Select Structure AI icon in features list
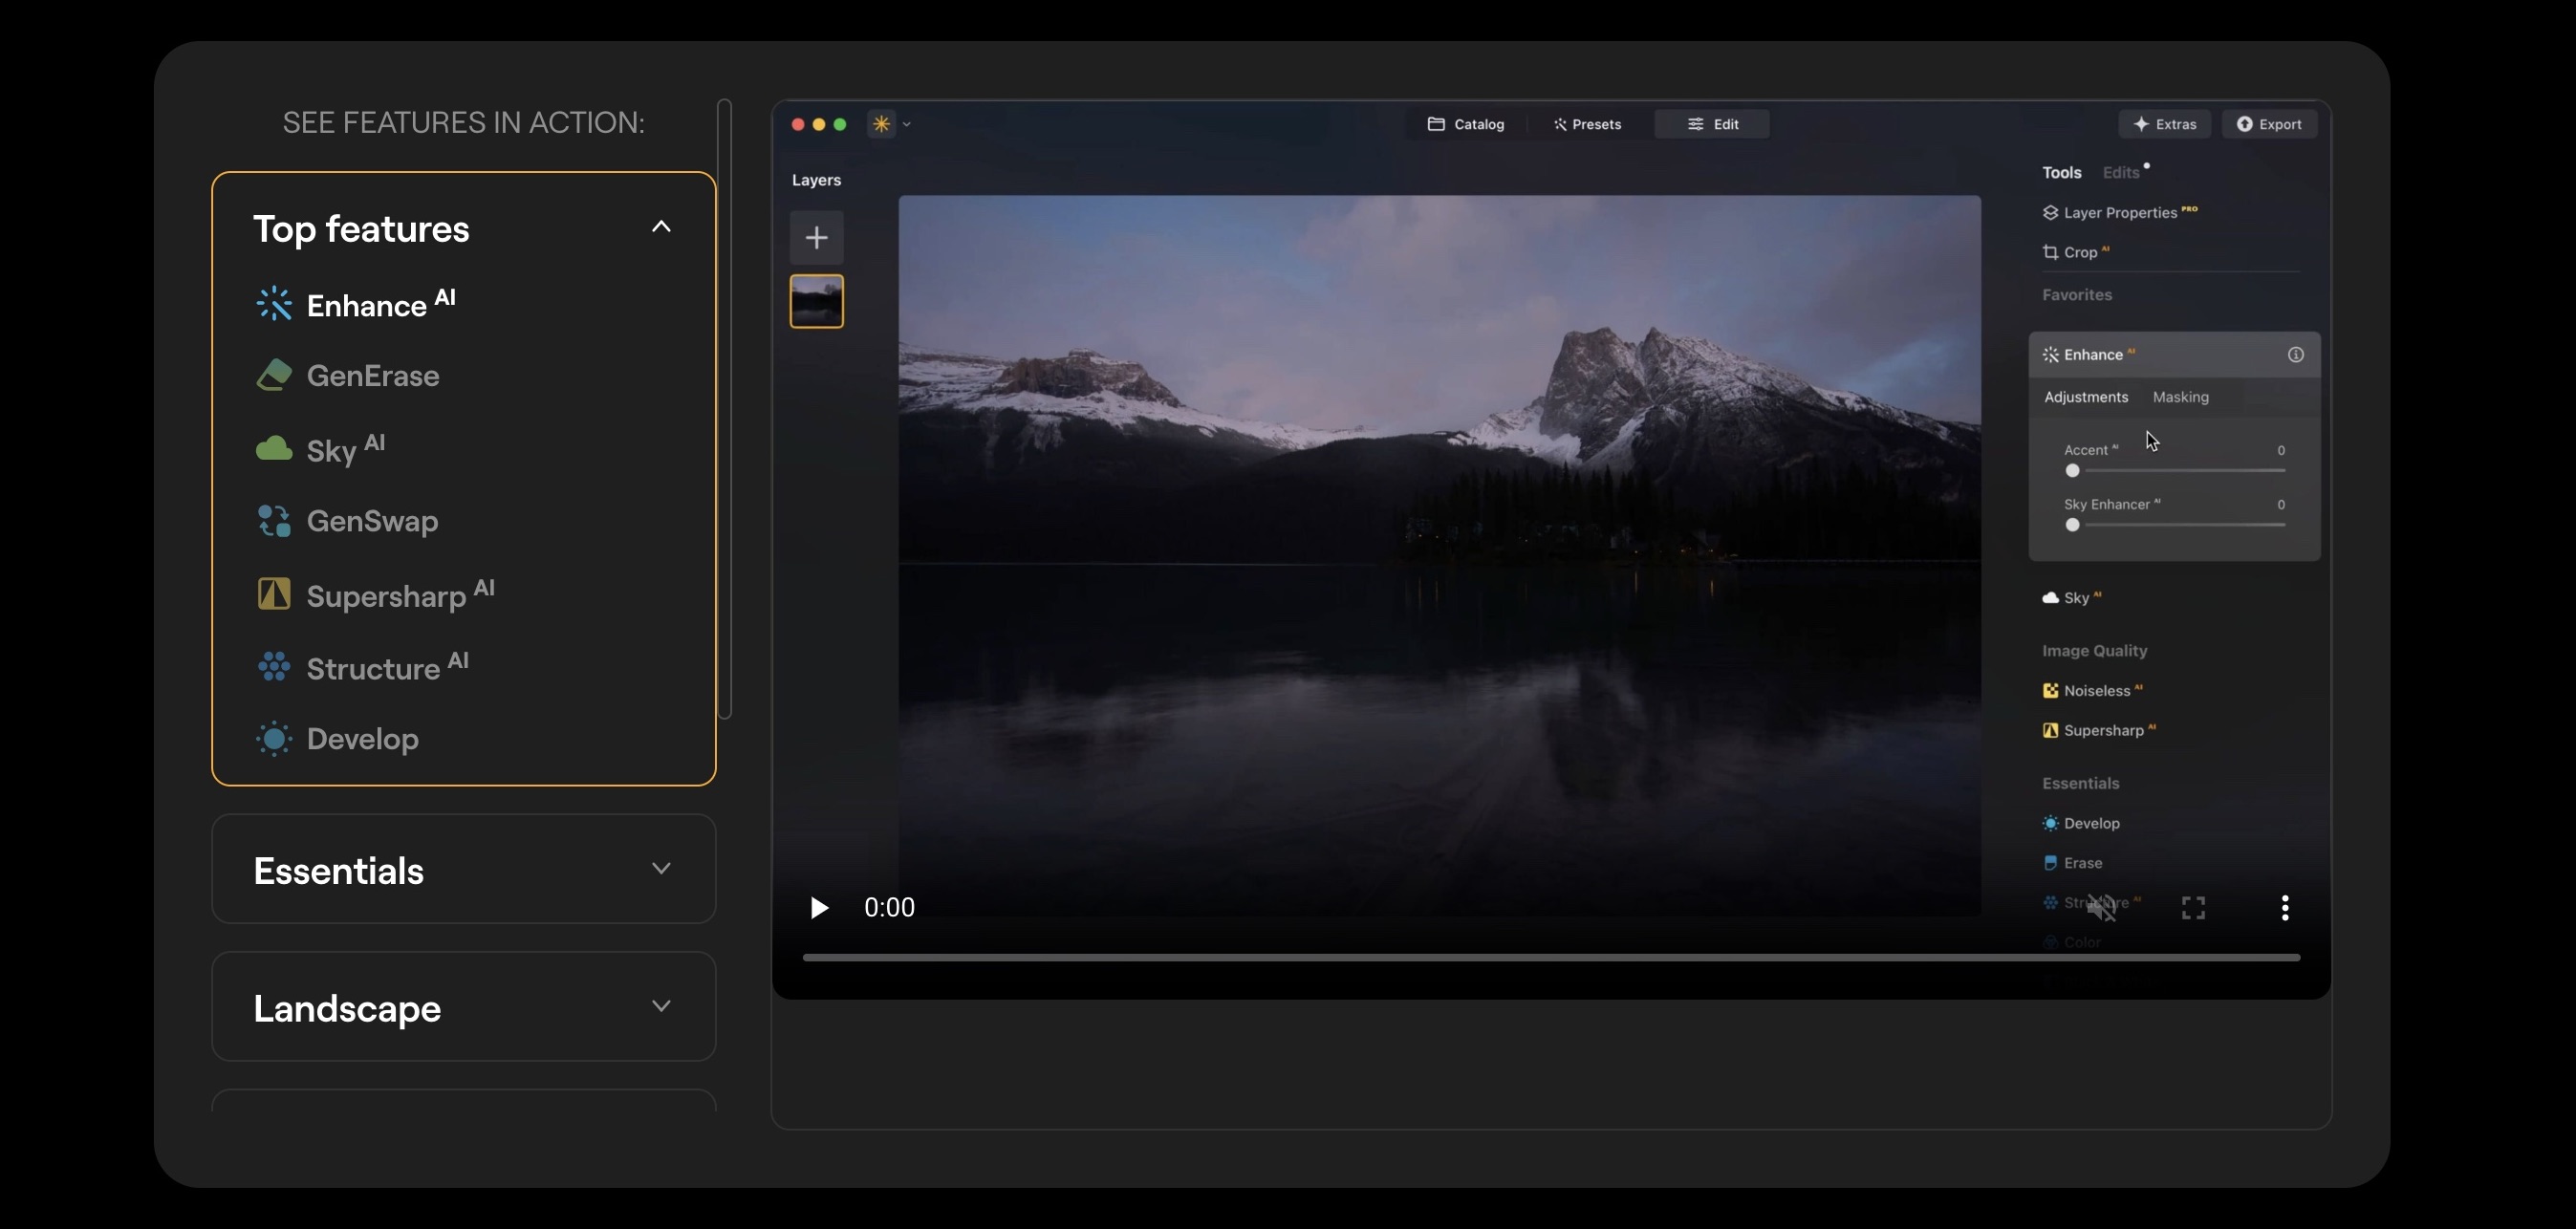This screenshot has width=2576, height=1229. 274,667
